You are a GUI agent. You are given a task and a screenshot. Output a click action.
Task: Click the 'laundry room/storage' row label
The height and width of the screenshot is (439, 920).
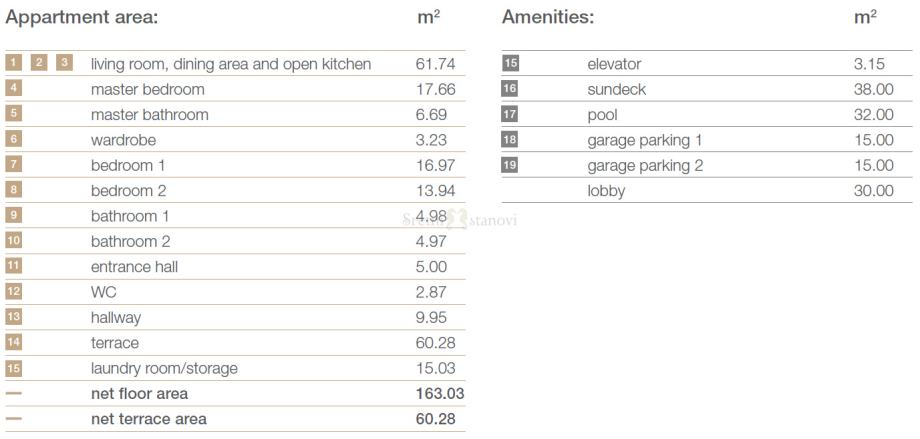point(164,368)
